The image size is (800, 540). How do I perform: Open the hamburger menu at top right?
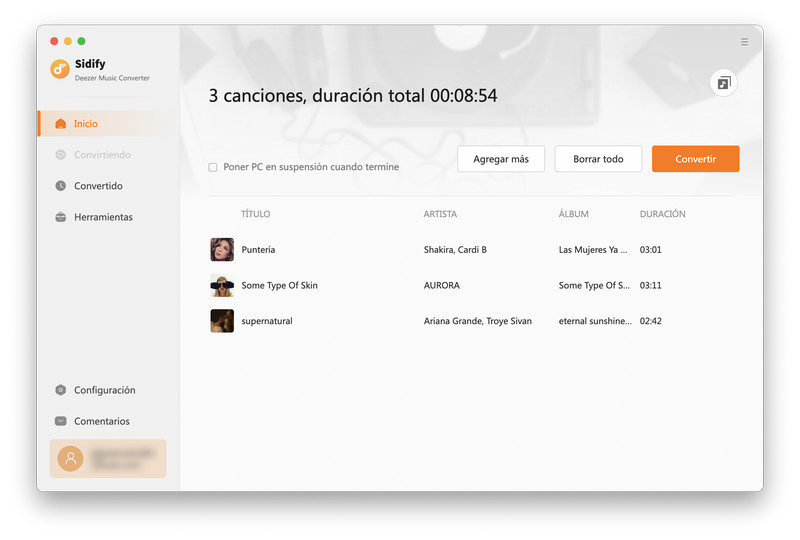[744, 42]
